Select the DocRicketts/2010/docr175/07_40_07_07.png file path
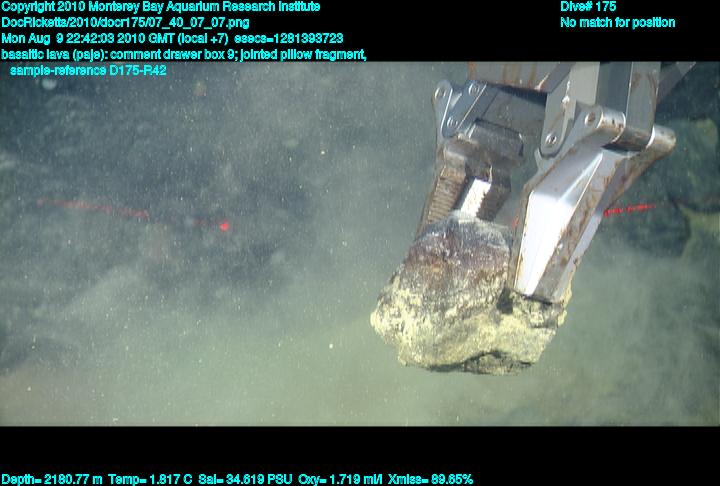Image resolution: width=720 pixels, height=486 pixels. (125, 23)
